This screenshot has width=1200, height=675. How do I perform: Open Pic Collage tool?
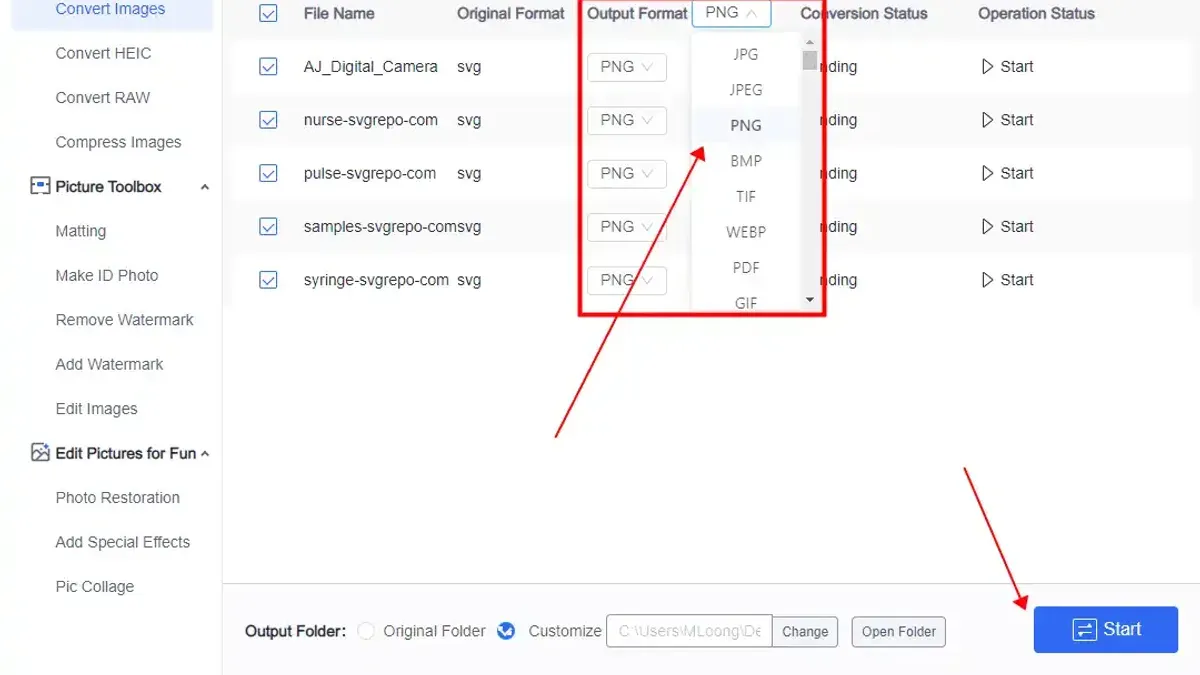click(x=95, y=587)
